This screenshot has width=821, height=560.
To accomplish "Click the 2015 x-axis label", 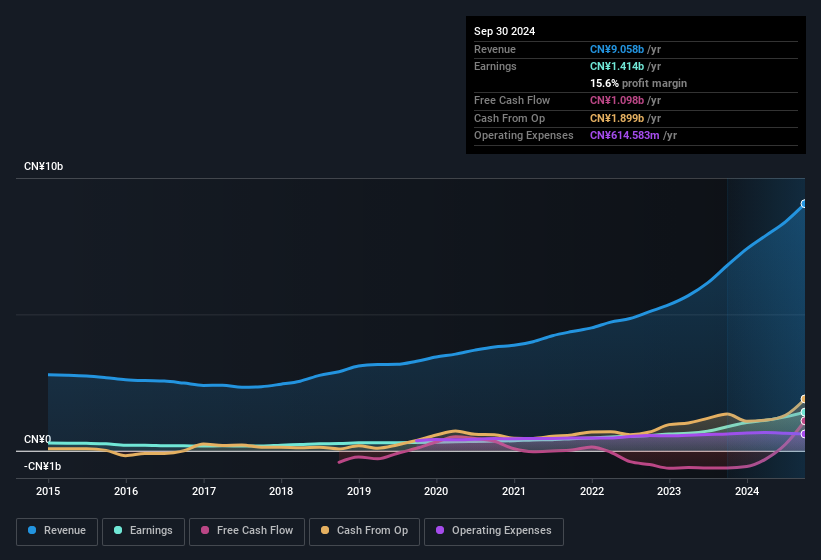I will click(x=48, y=491).
